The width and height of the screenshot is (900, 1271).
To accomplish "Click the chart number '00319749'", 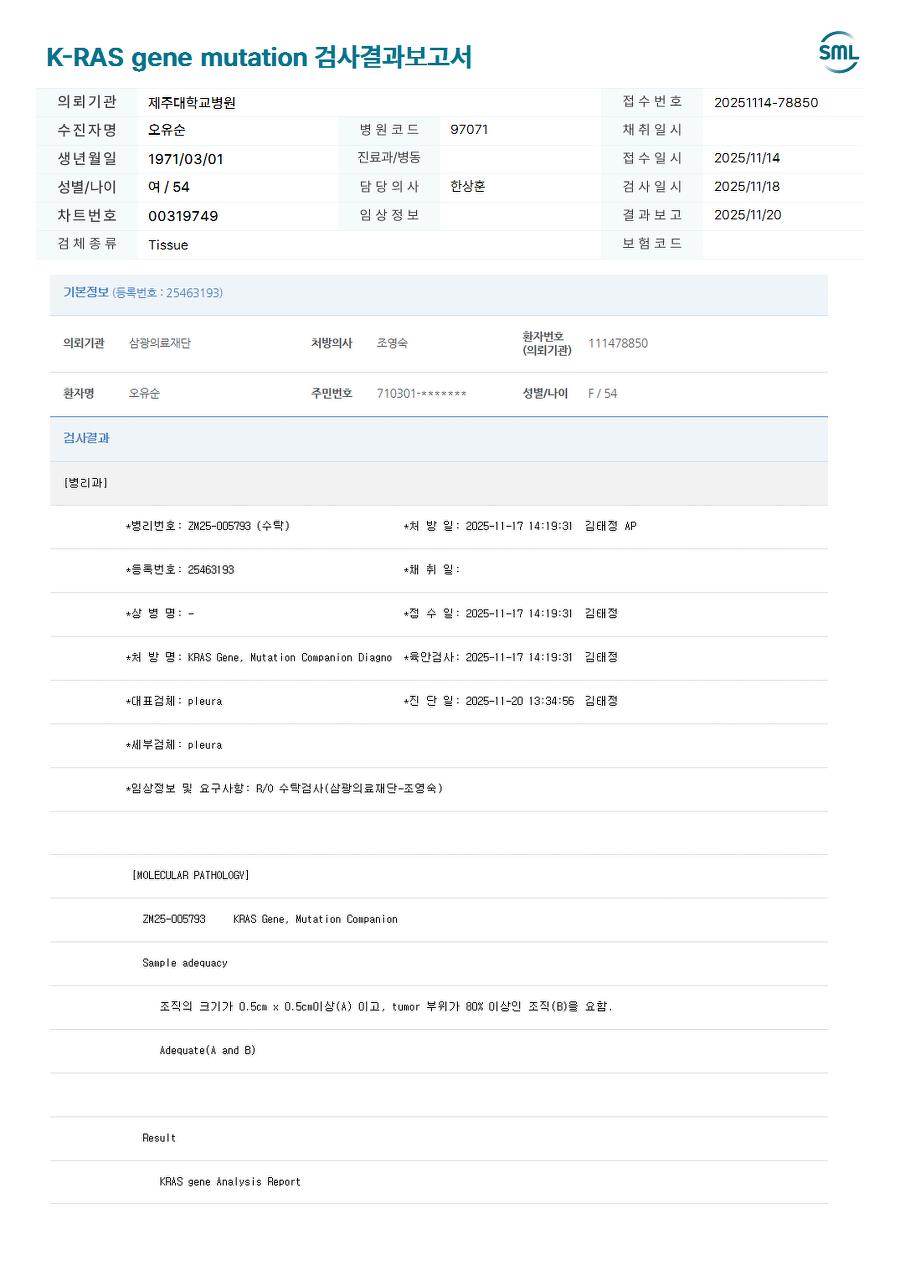I will click(183, 216).
